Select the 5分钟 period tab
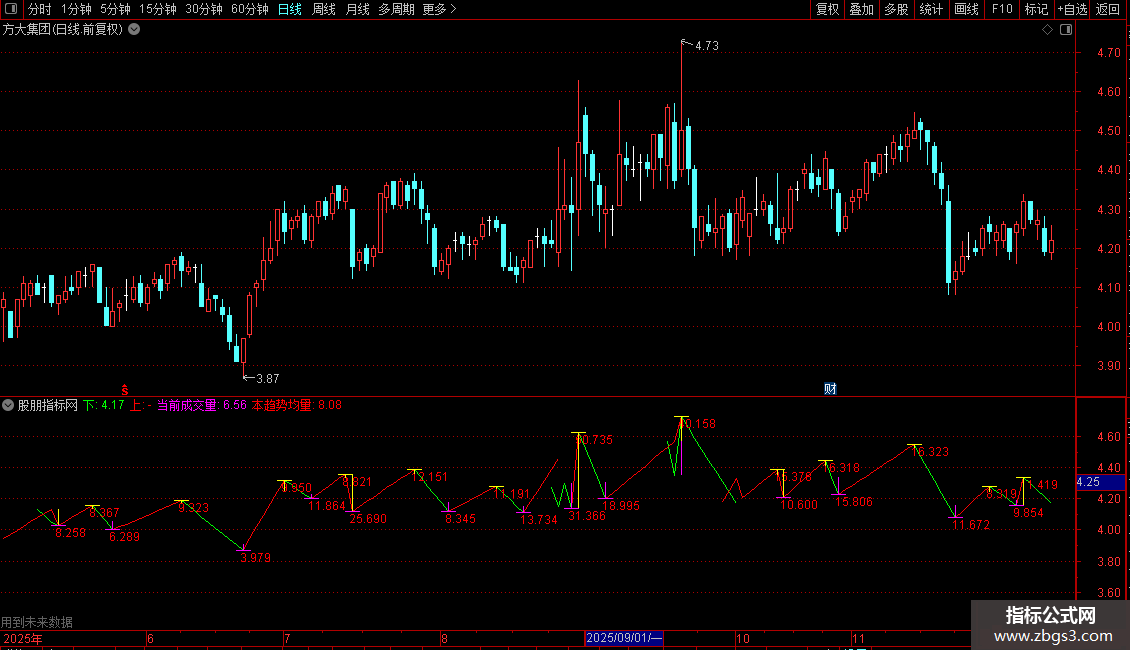The width and height of the screenshot is (1130, 650). click(x=115, y=9)
